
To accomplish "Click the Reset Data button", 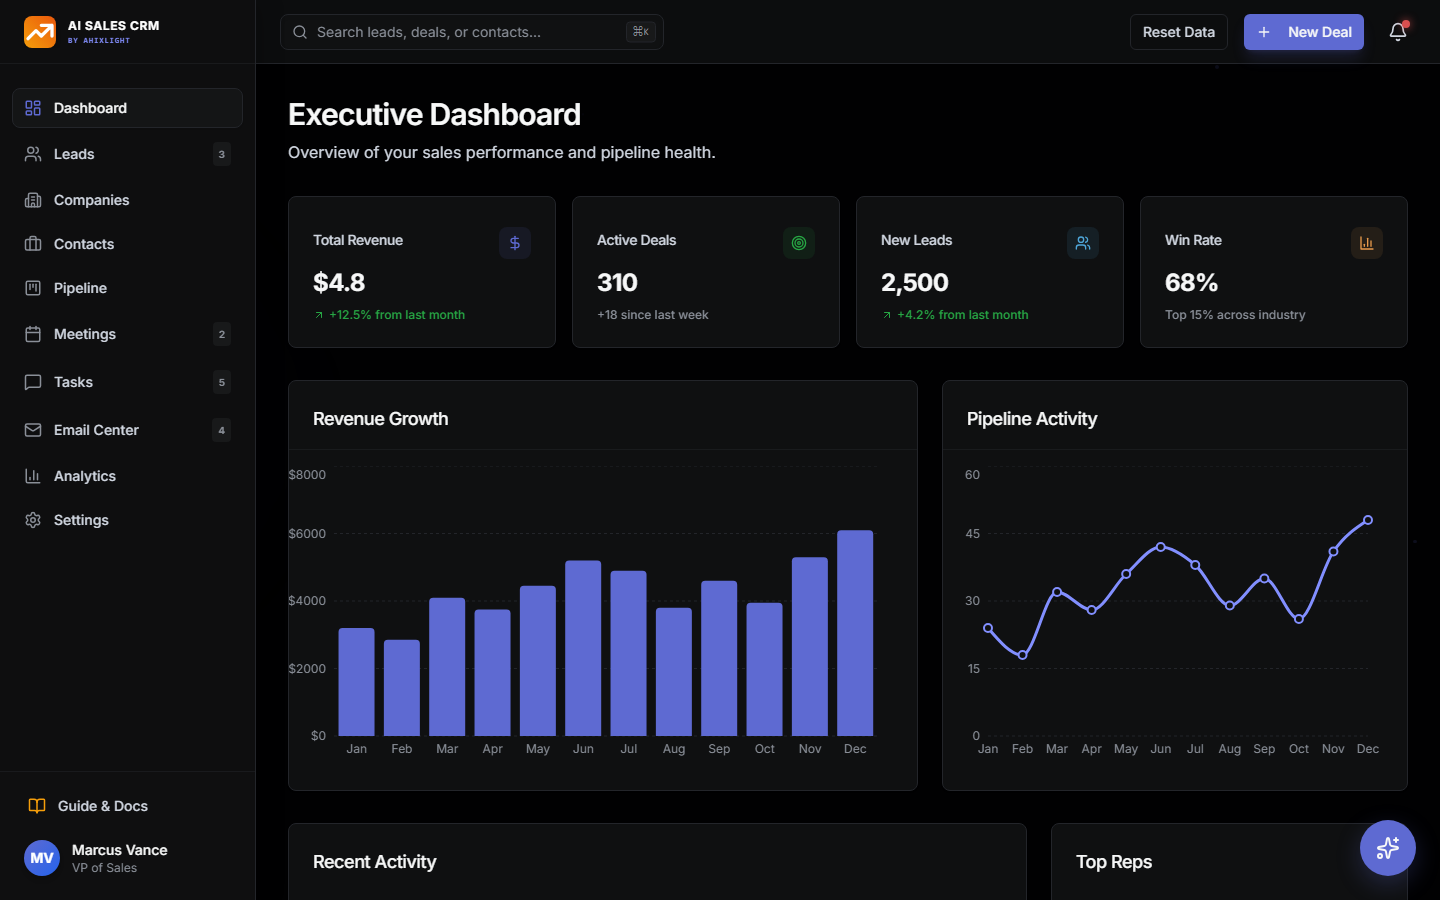I will 1179,32.
